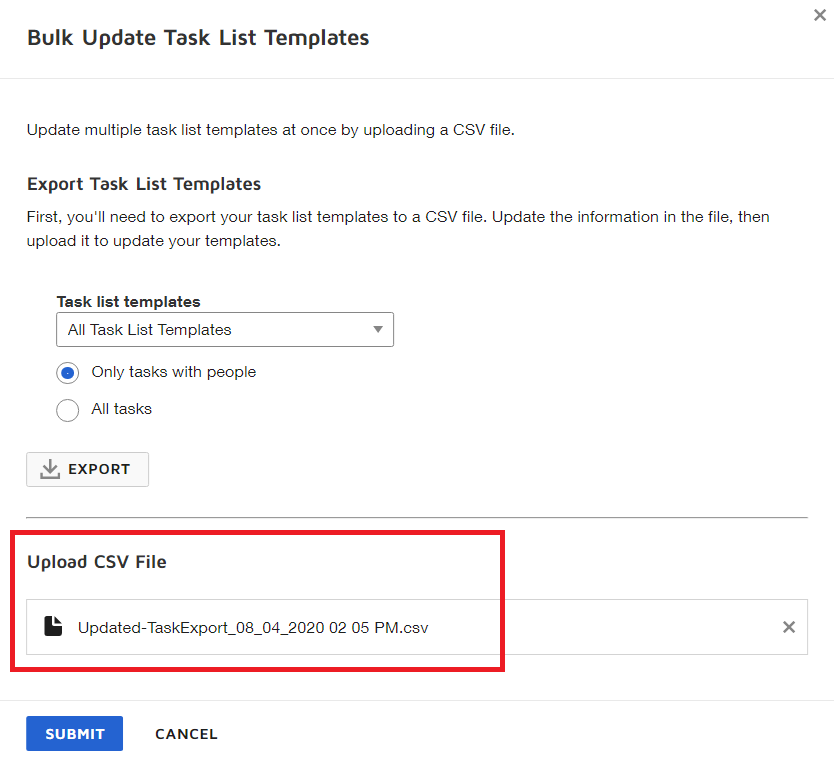
Task: Click the 'Task list templates' field label
Action: pos(128,302)
